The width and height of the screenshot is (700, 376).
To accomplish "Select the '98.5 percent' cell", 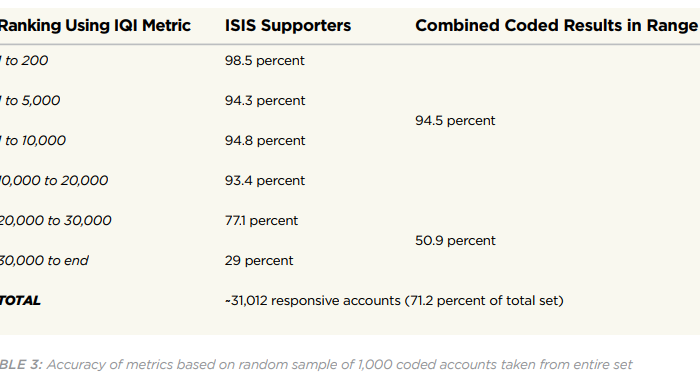I will (265, 60).
